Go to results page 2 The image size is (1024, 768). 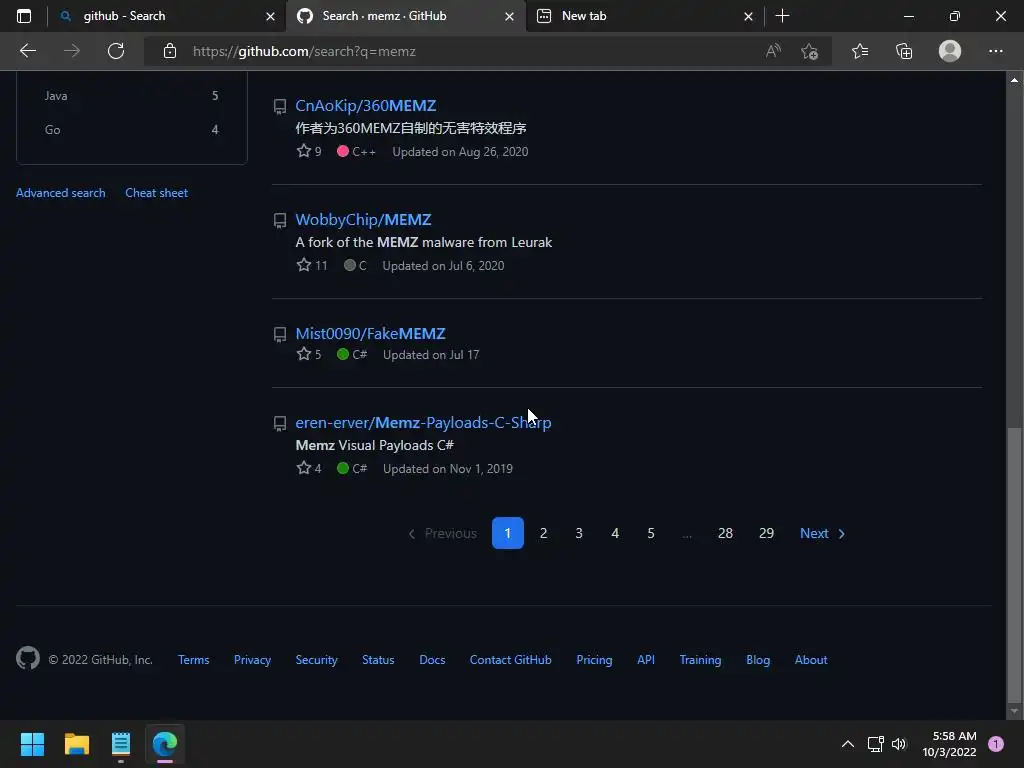pos(543,533)
